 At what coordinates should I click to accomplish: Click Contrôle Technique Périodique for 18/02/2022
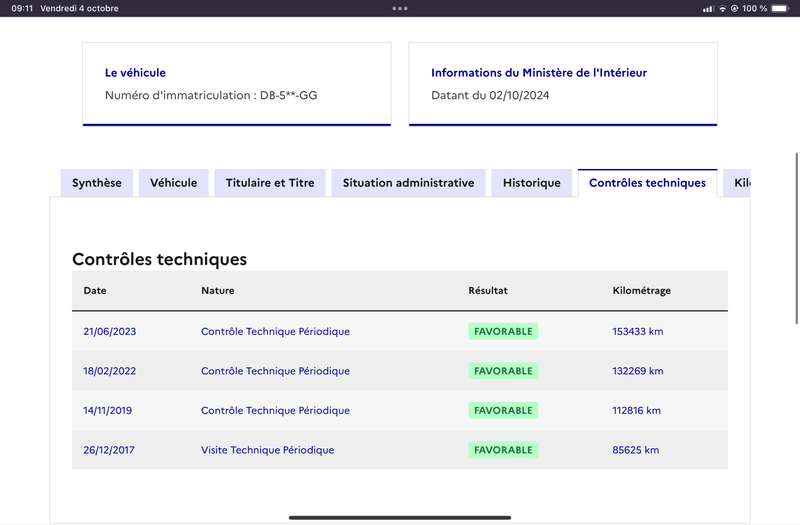(x=276, y=371)
